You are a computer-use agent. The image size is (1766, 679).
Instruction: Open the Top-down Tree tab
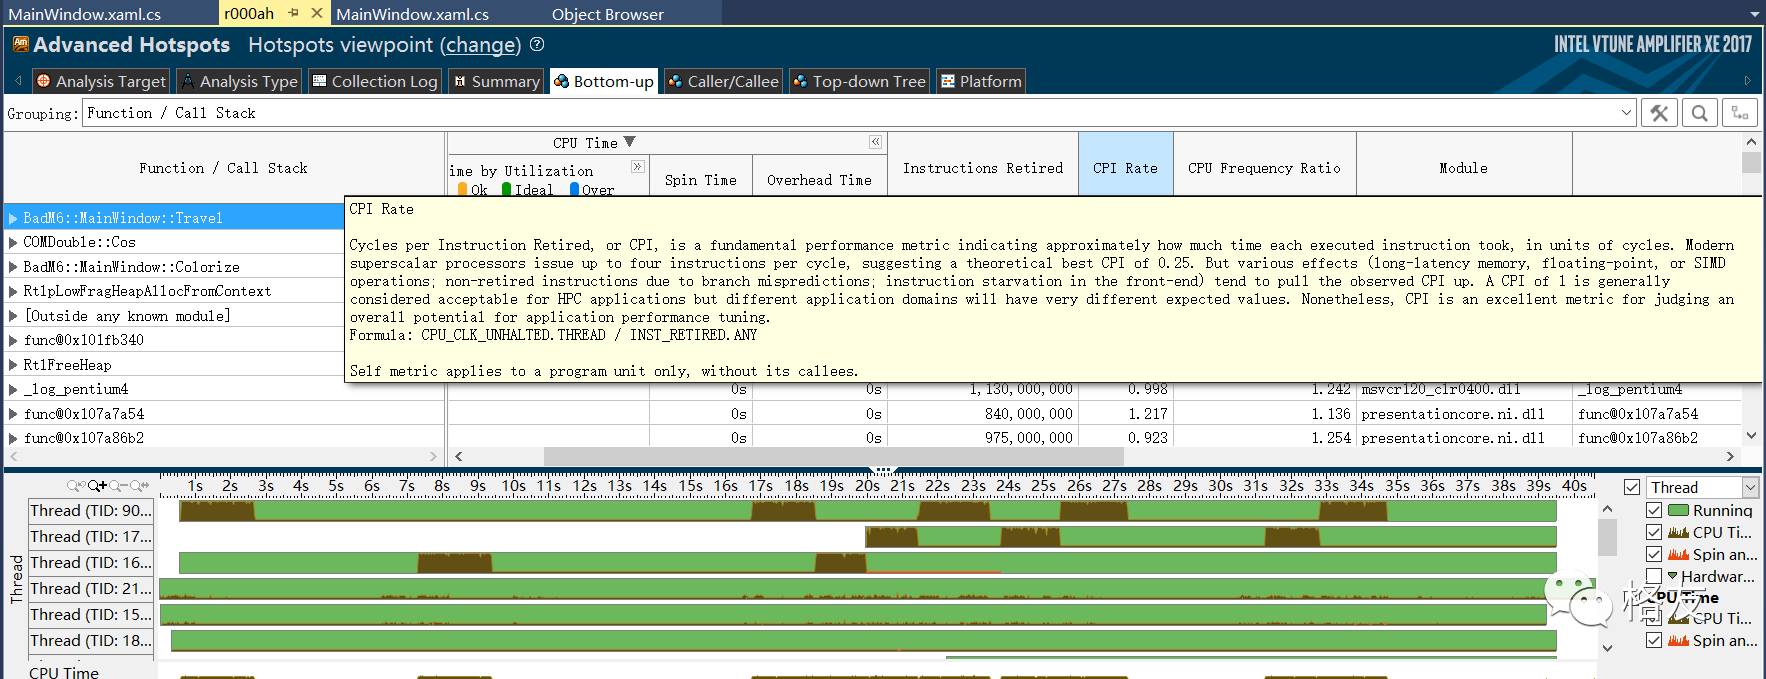860,81
